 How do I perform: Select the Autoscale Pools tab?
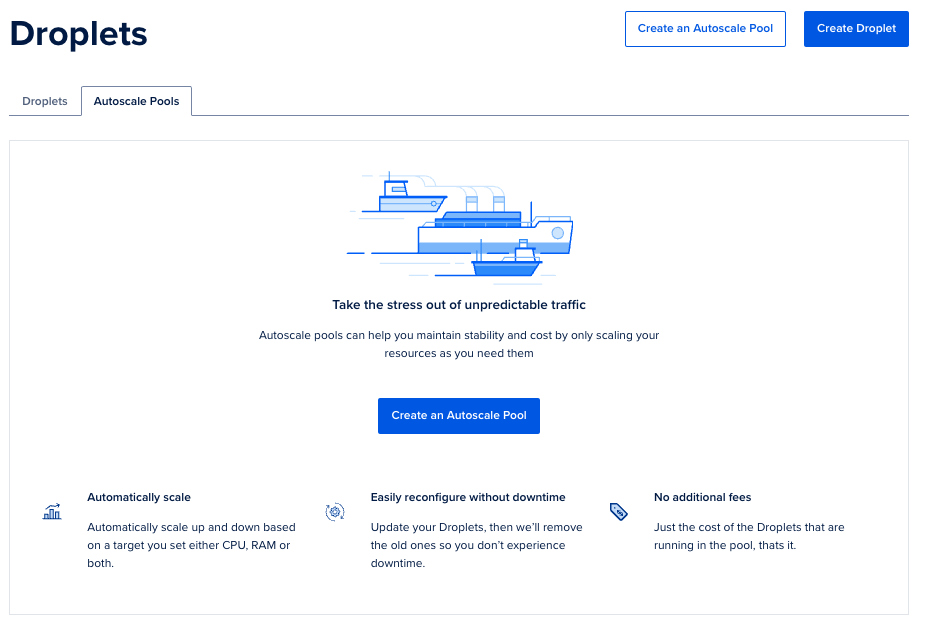tap(136, 101)
